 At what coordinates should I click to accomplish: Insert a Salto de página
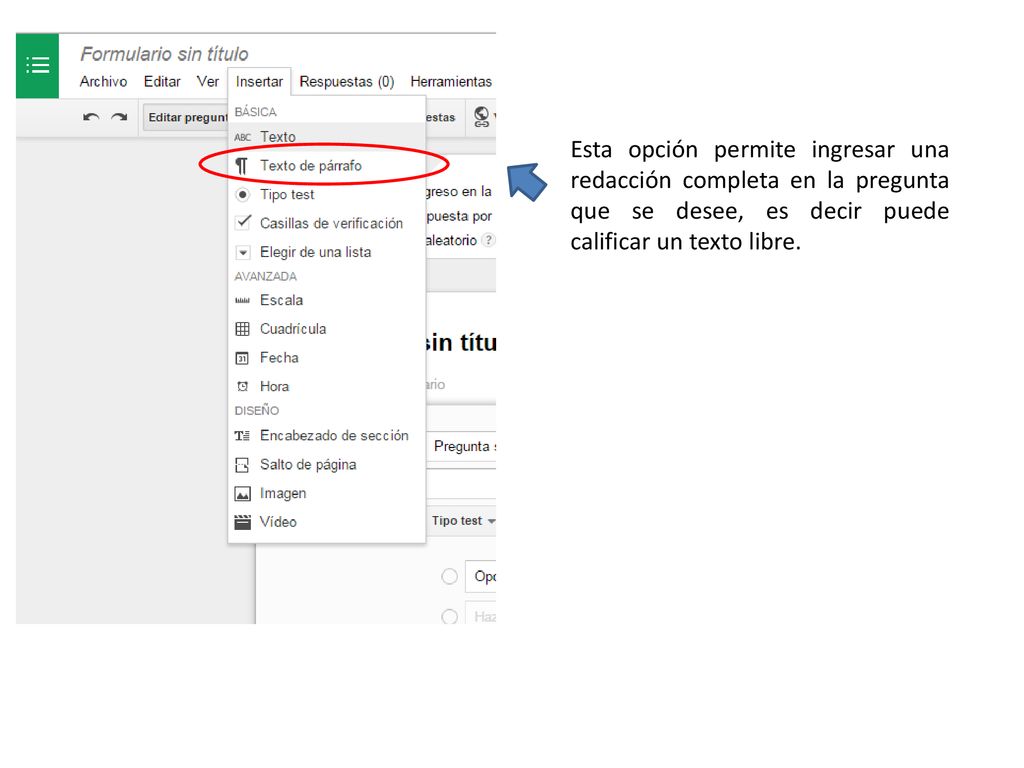point(327,465)
